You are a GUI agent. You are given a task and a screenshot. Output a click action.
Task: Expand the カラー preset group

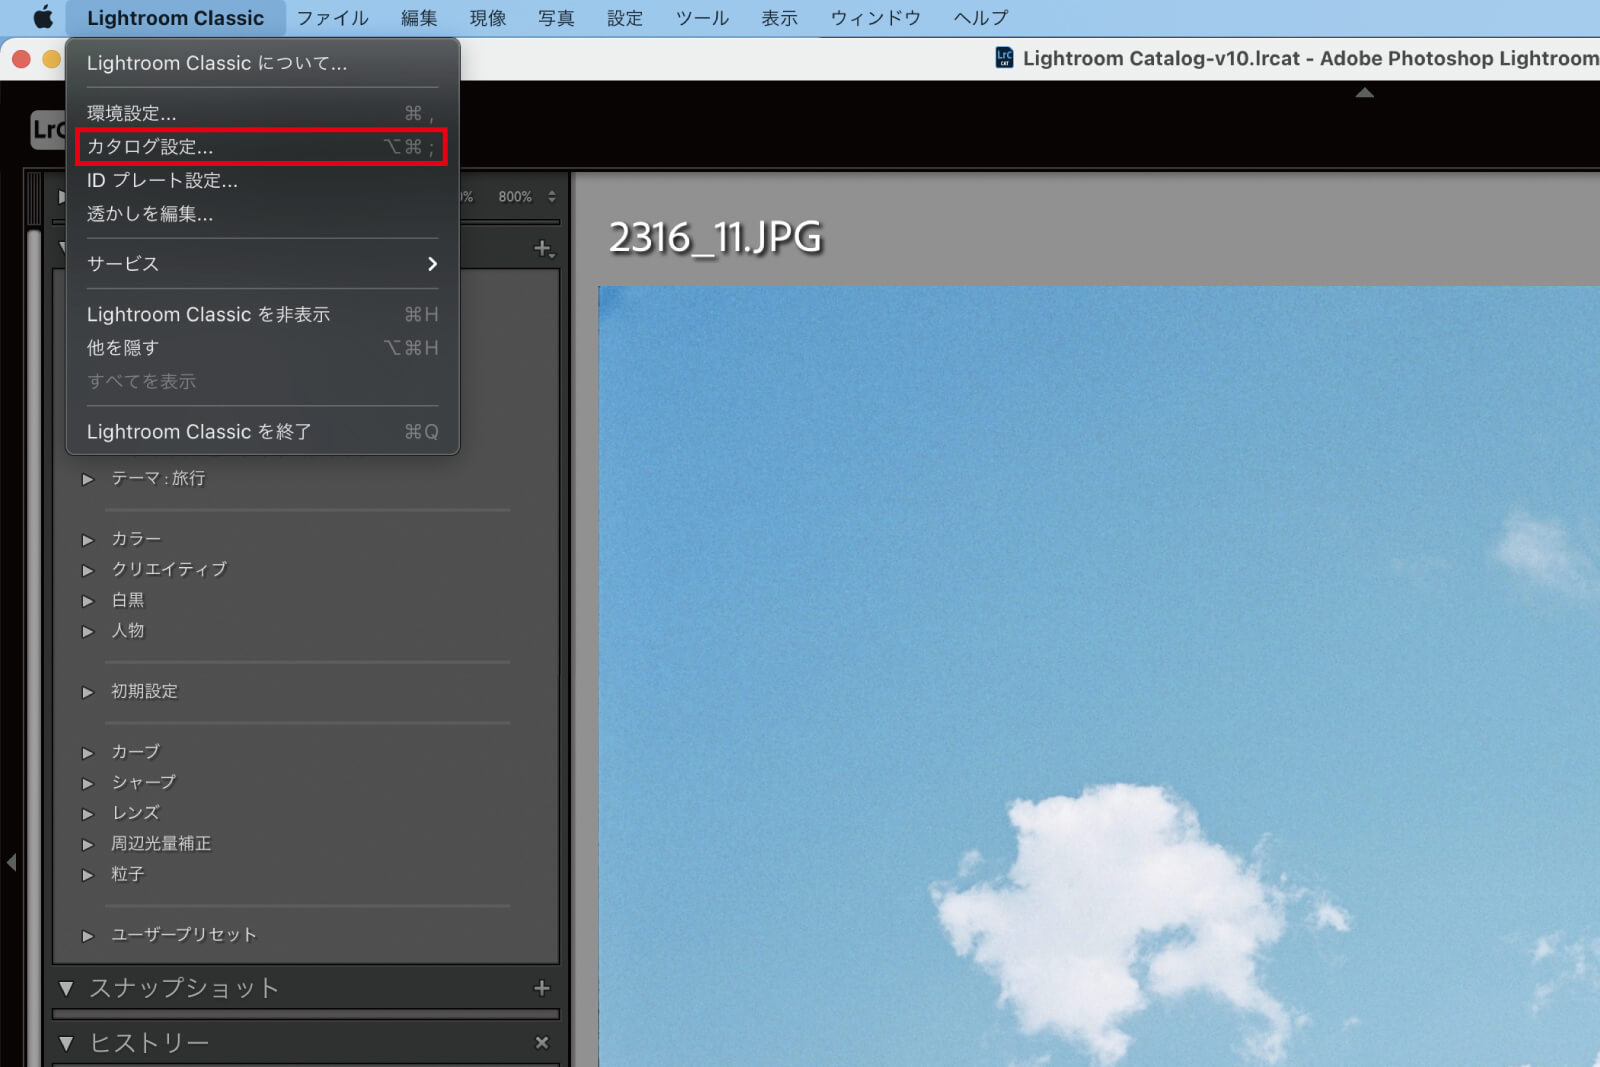[88, 540]
